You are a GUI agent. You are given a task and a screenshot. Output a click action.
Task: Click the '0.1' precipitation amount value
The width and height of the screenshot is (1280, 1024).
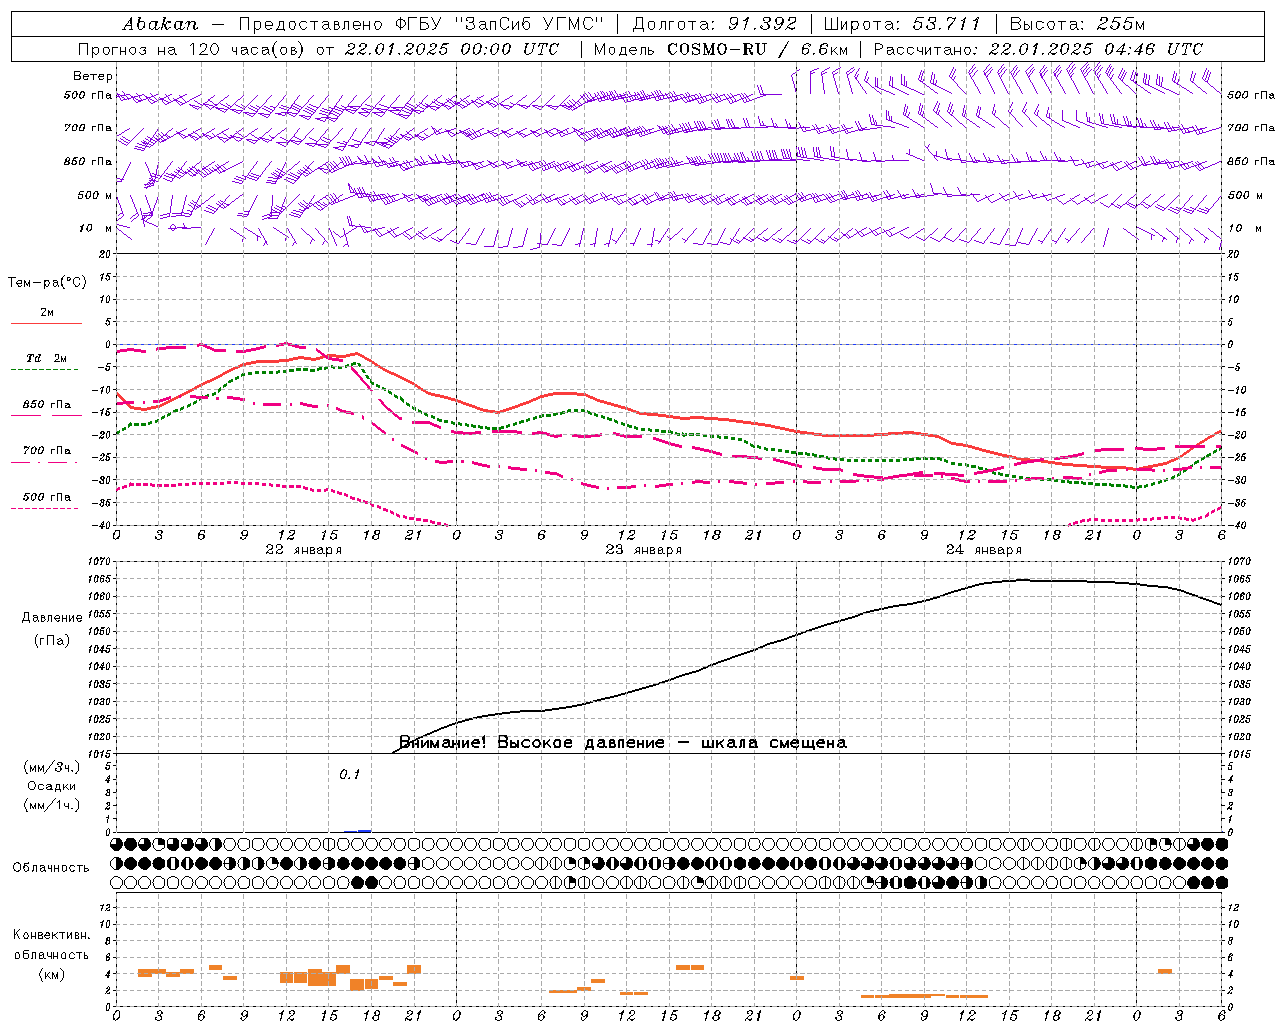click(x=349, y=774)
